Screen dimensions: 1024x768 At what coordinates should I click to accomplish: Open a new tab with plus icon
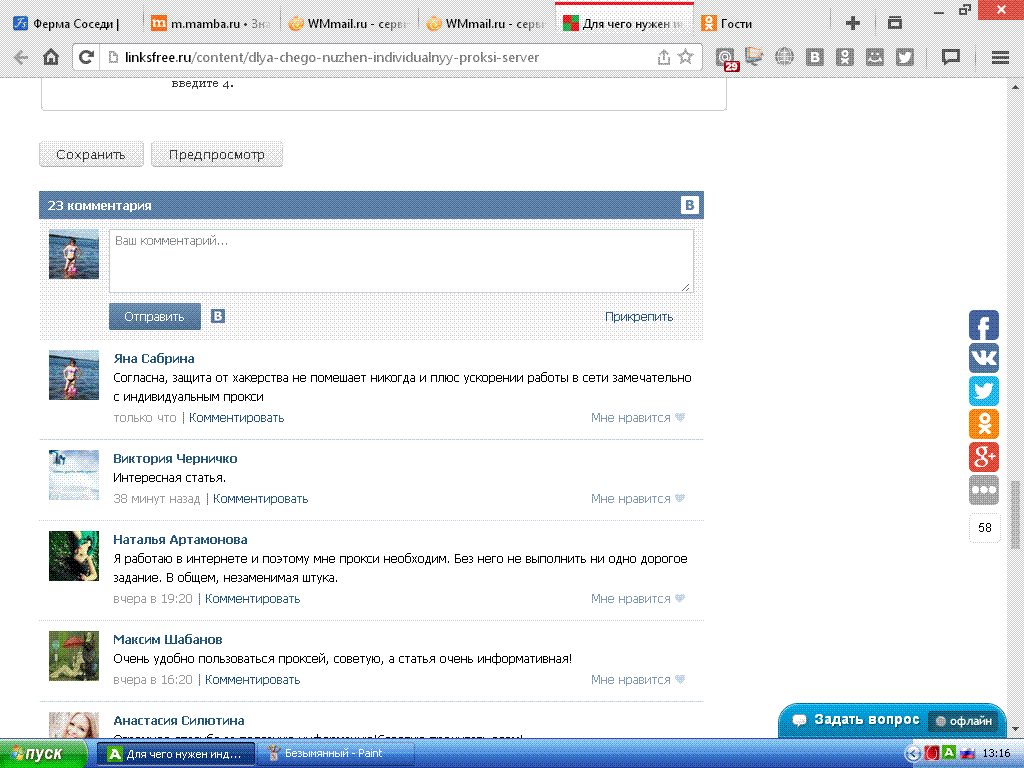852,24
